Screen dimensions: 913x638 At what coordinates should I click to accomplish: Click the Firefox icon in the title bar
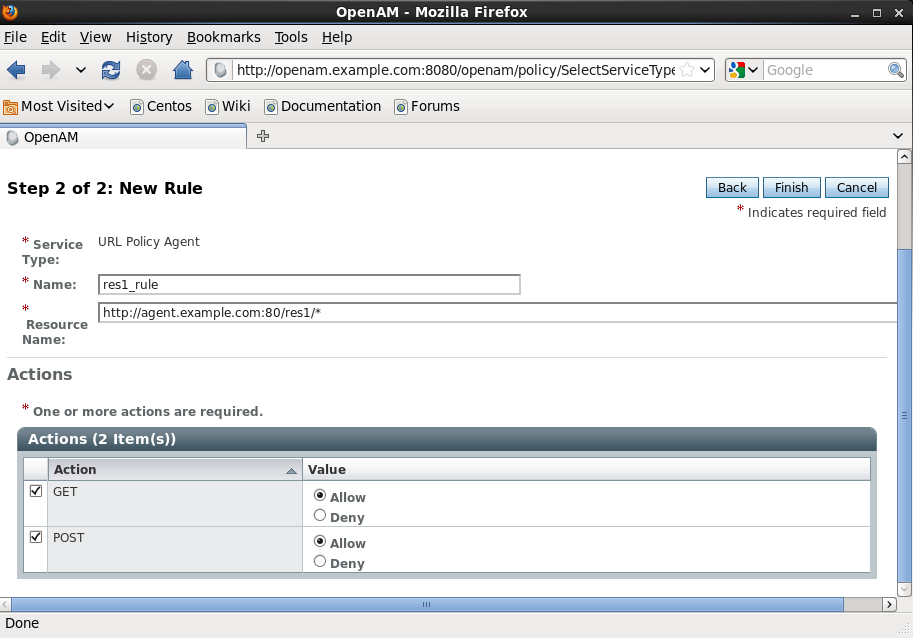point(10,12)
